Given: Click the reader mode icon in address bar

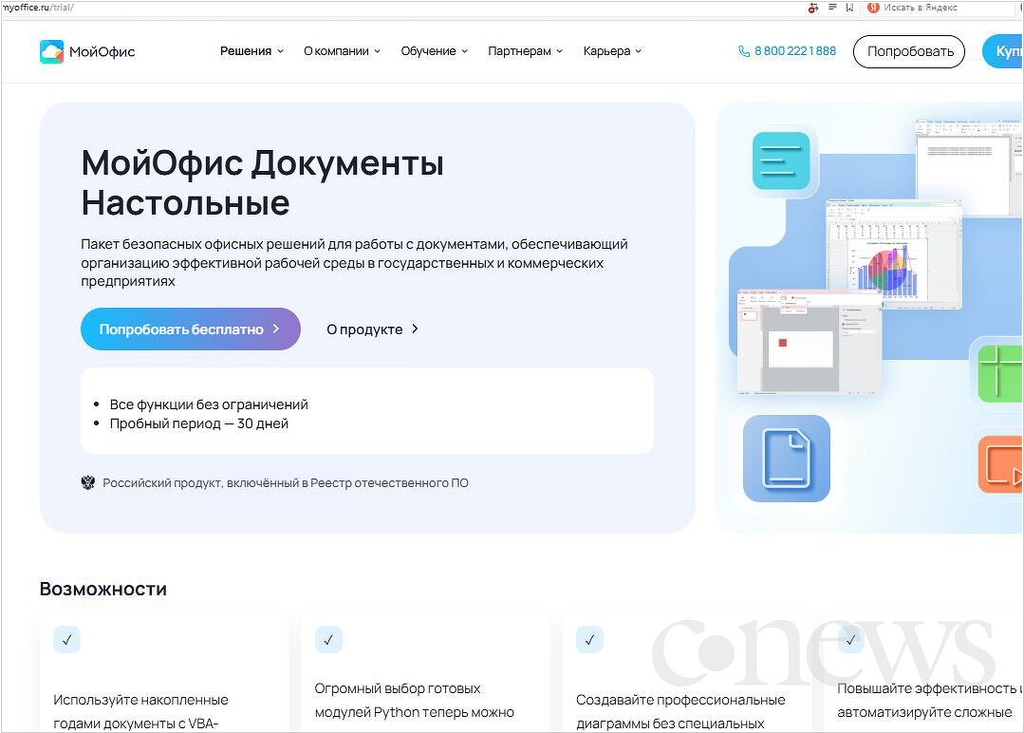Looking at the screenshot, I should pyautogui.click(x=831, y=8).
